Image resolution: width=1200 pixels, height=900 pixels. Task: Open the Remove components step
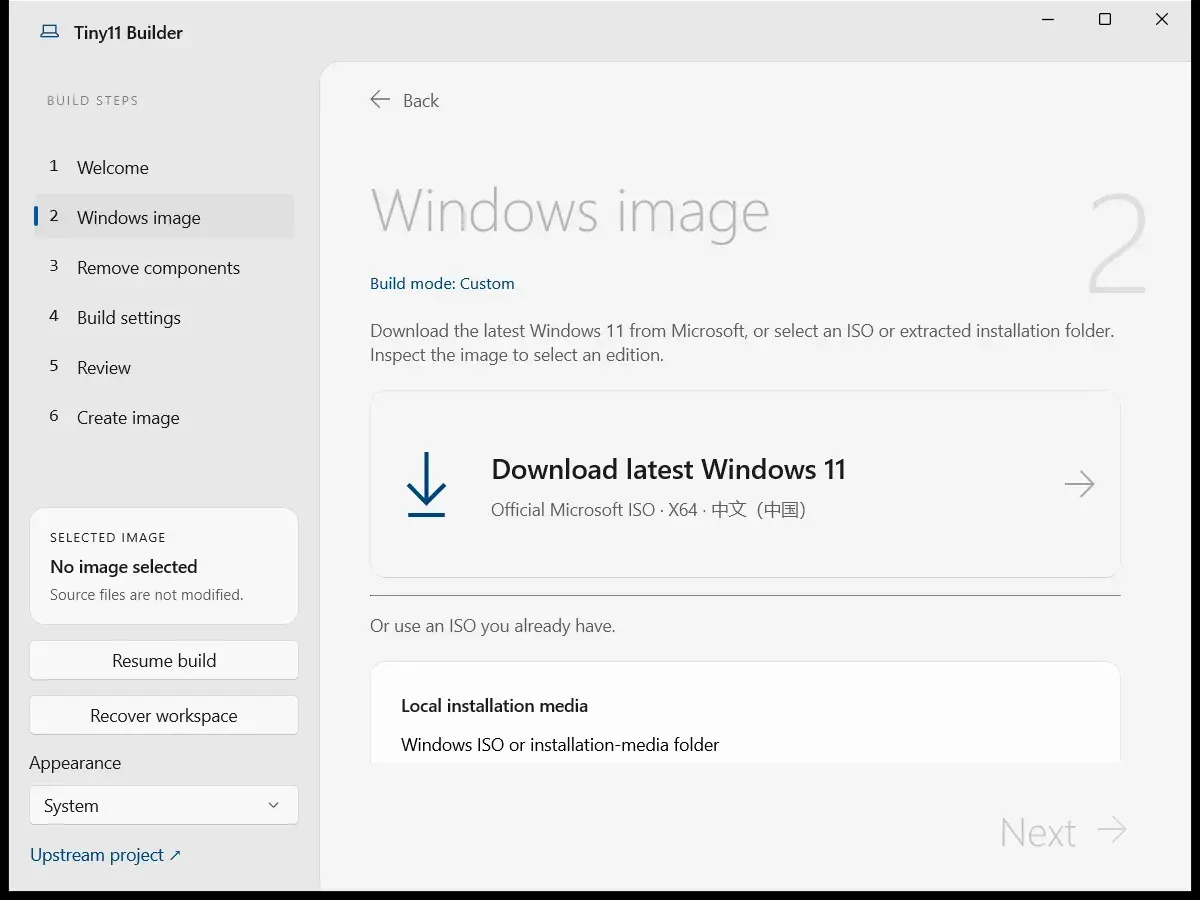pyautogui.click(x=164, y=267)
